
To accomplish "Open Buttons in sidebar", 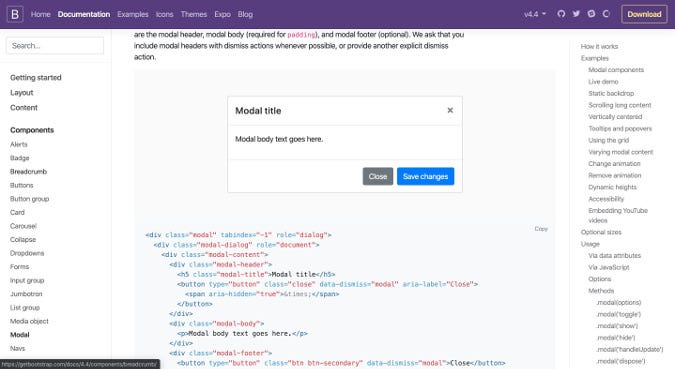I will [x=22, y=185].
